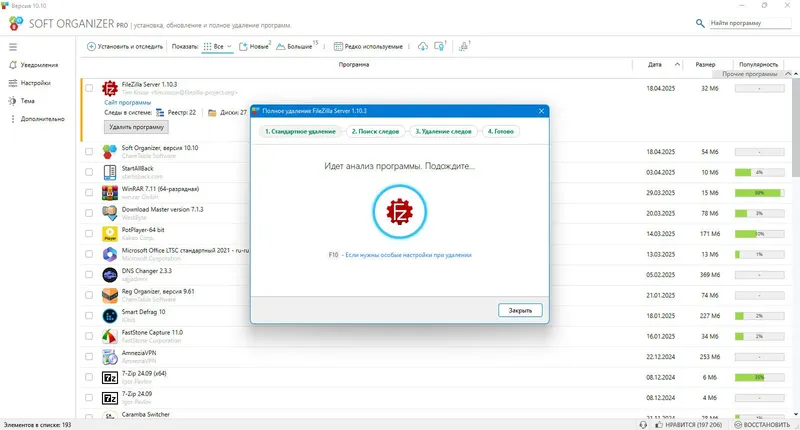The height and width of the screenshot is (430, 800).
Task: Click the Диски: 27 folder icon
Action: [212, 113]
